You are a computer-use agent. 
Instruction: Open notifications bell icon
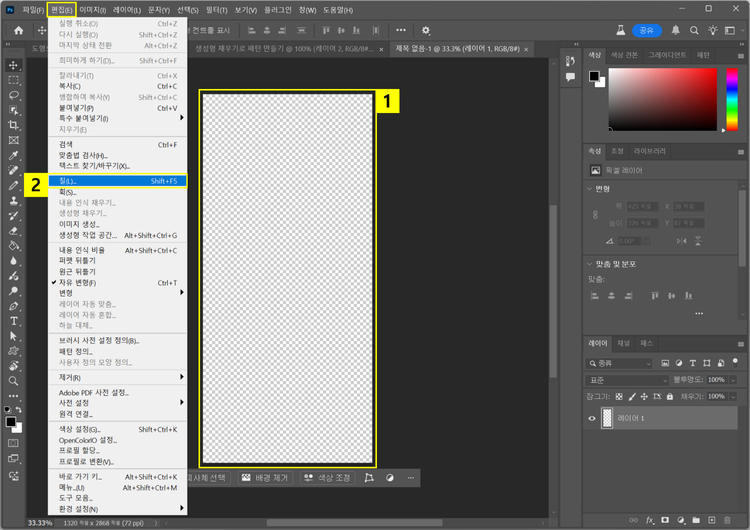(x=676, y=30)
